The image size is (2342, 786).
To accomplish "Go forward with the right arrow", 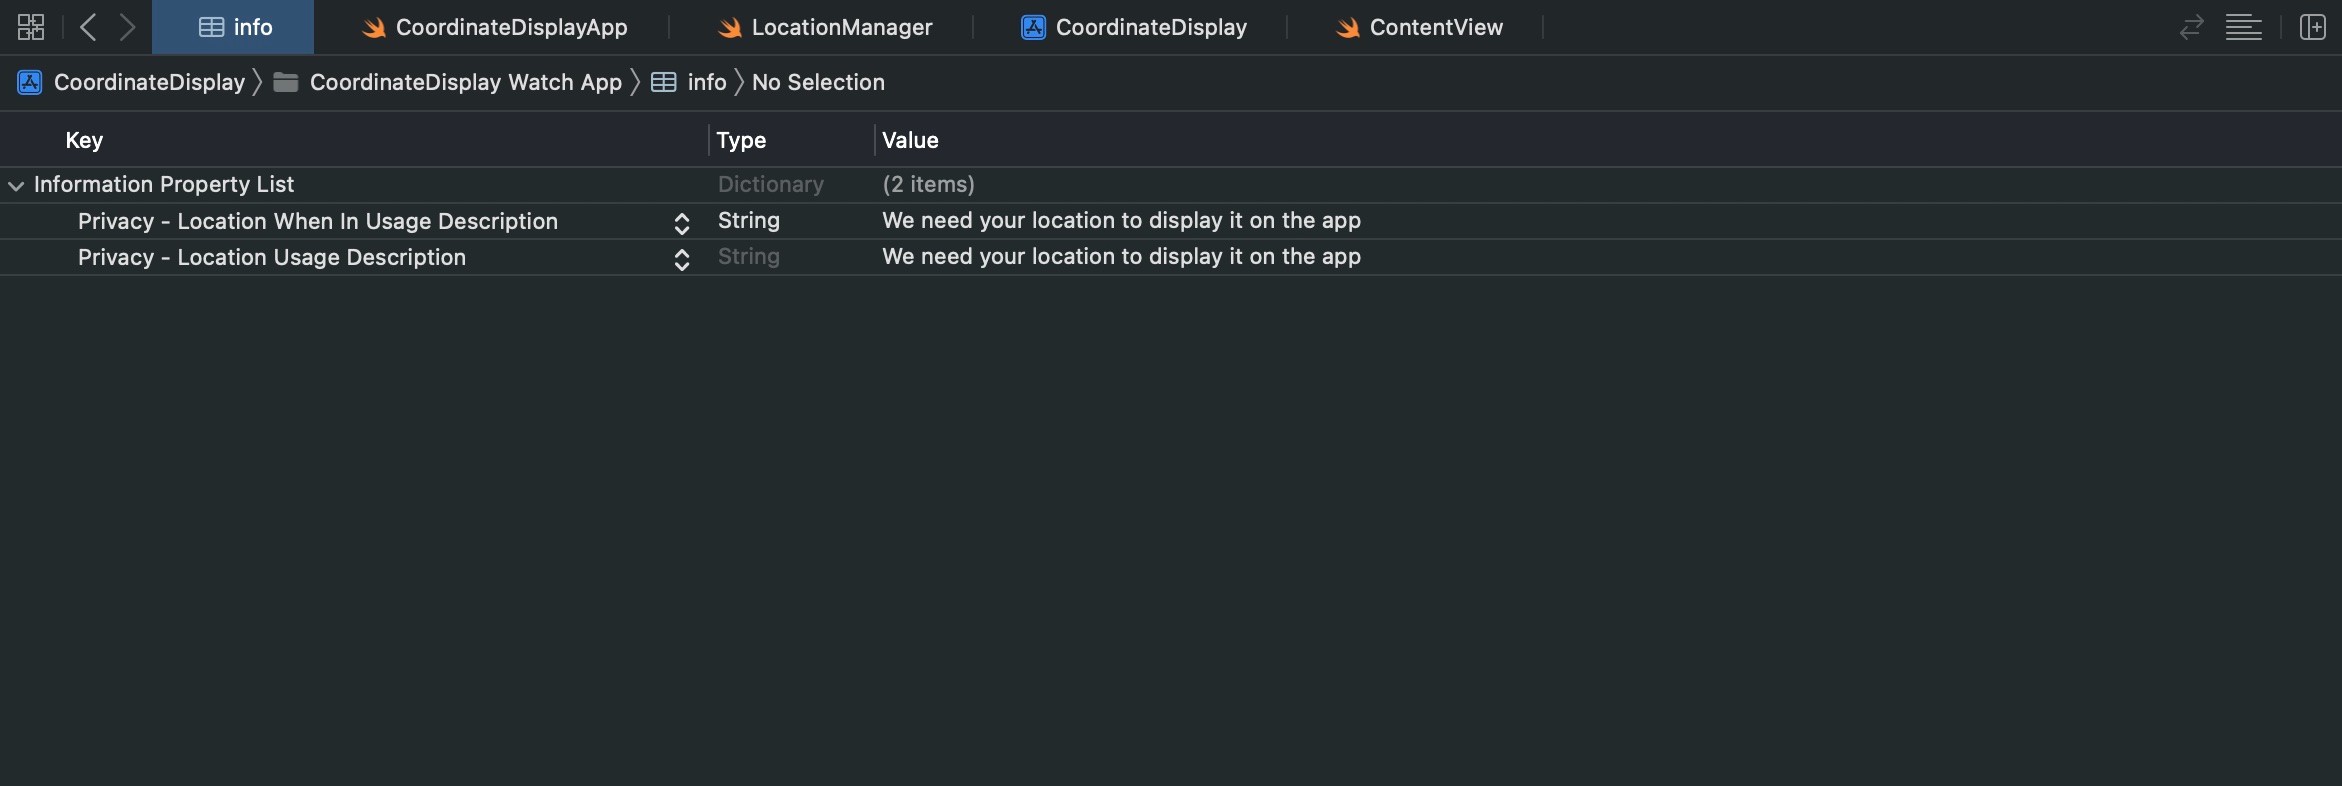I will [x=127, y=27].
